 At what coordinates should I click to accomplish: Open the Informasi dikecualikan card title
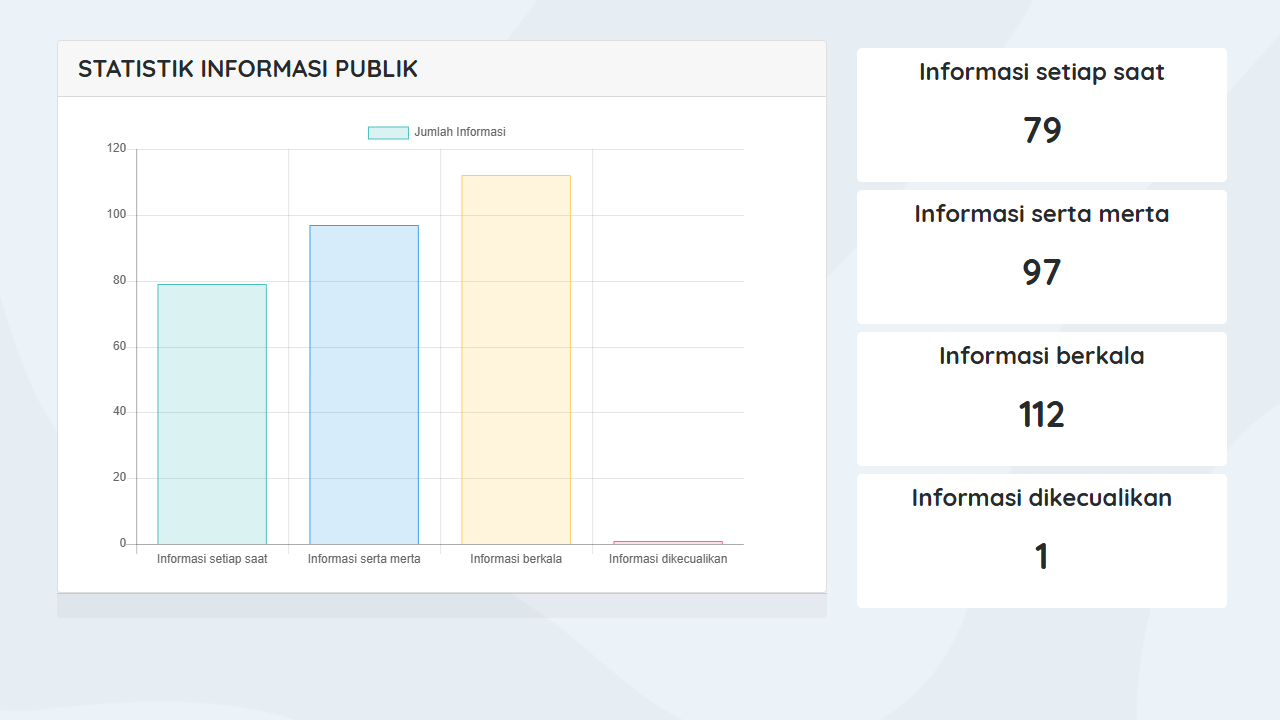pyautogui.click(x=1041, y=498)
